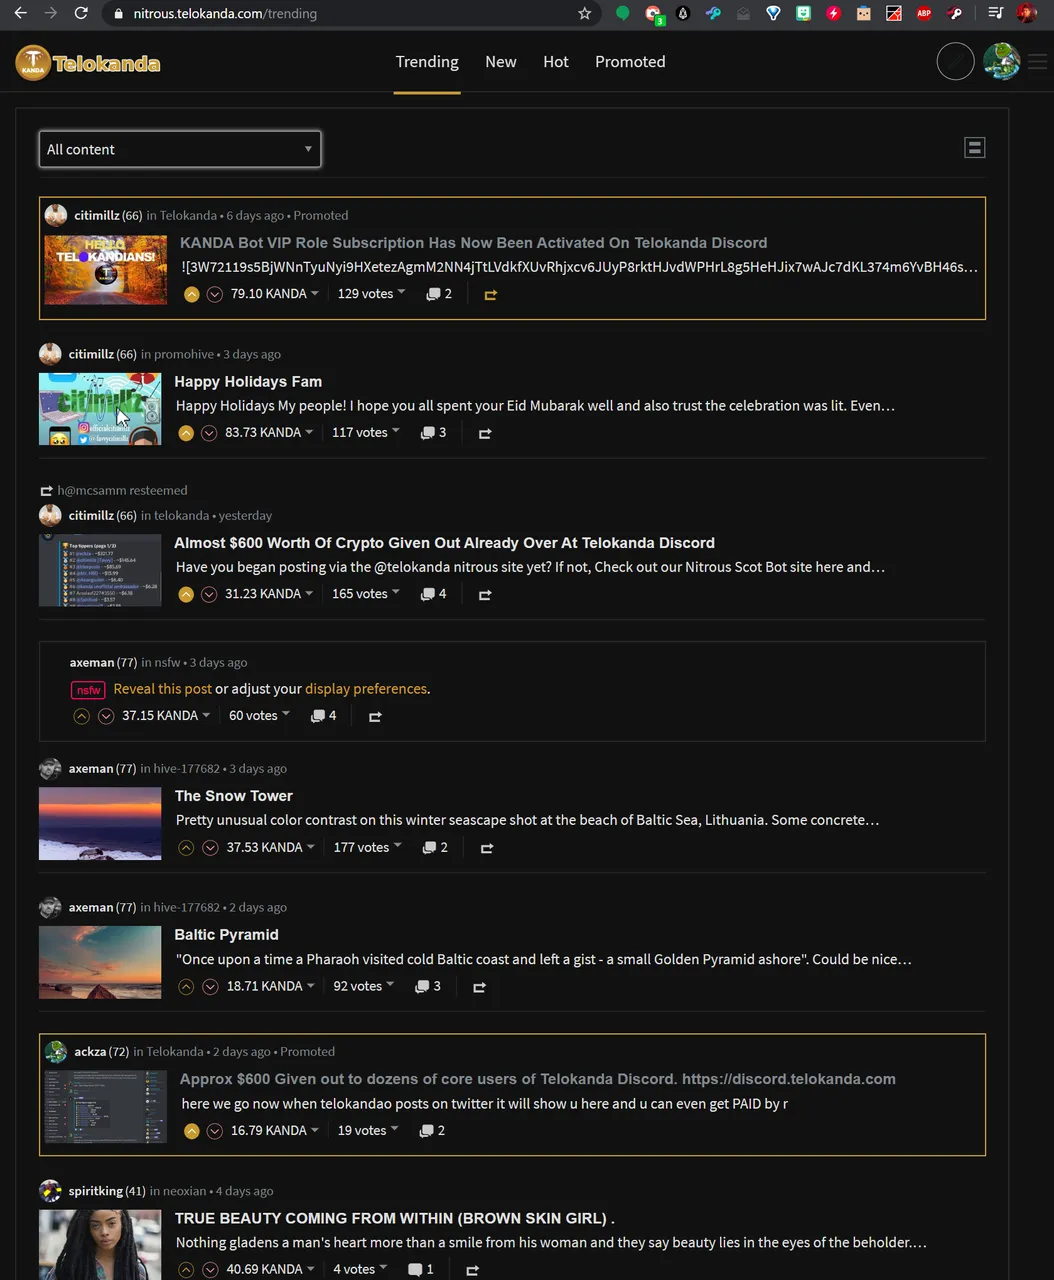Open the All content filter dropdown
The image size is (1054, 1280).
(180, 149)
